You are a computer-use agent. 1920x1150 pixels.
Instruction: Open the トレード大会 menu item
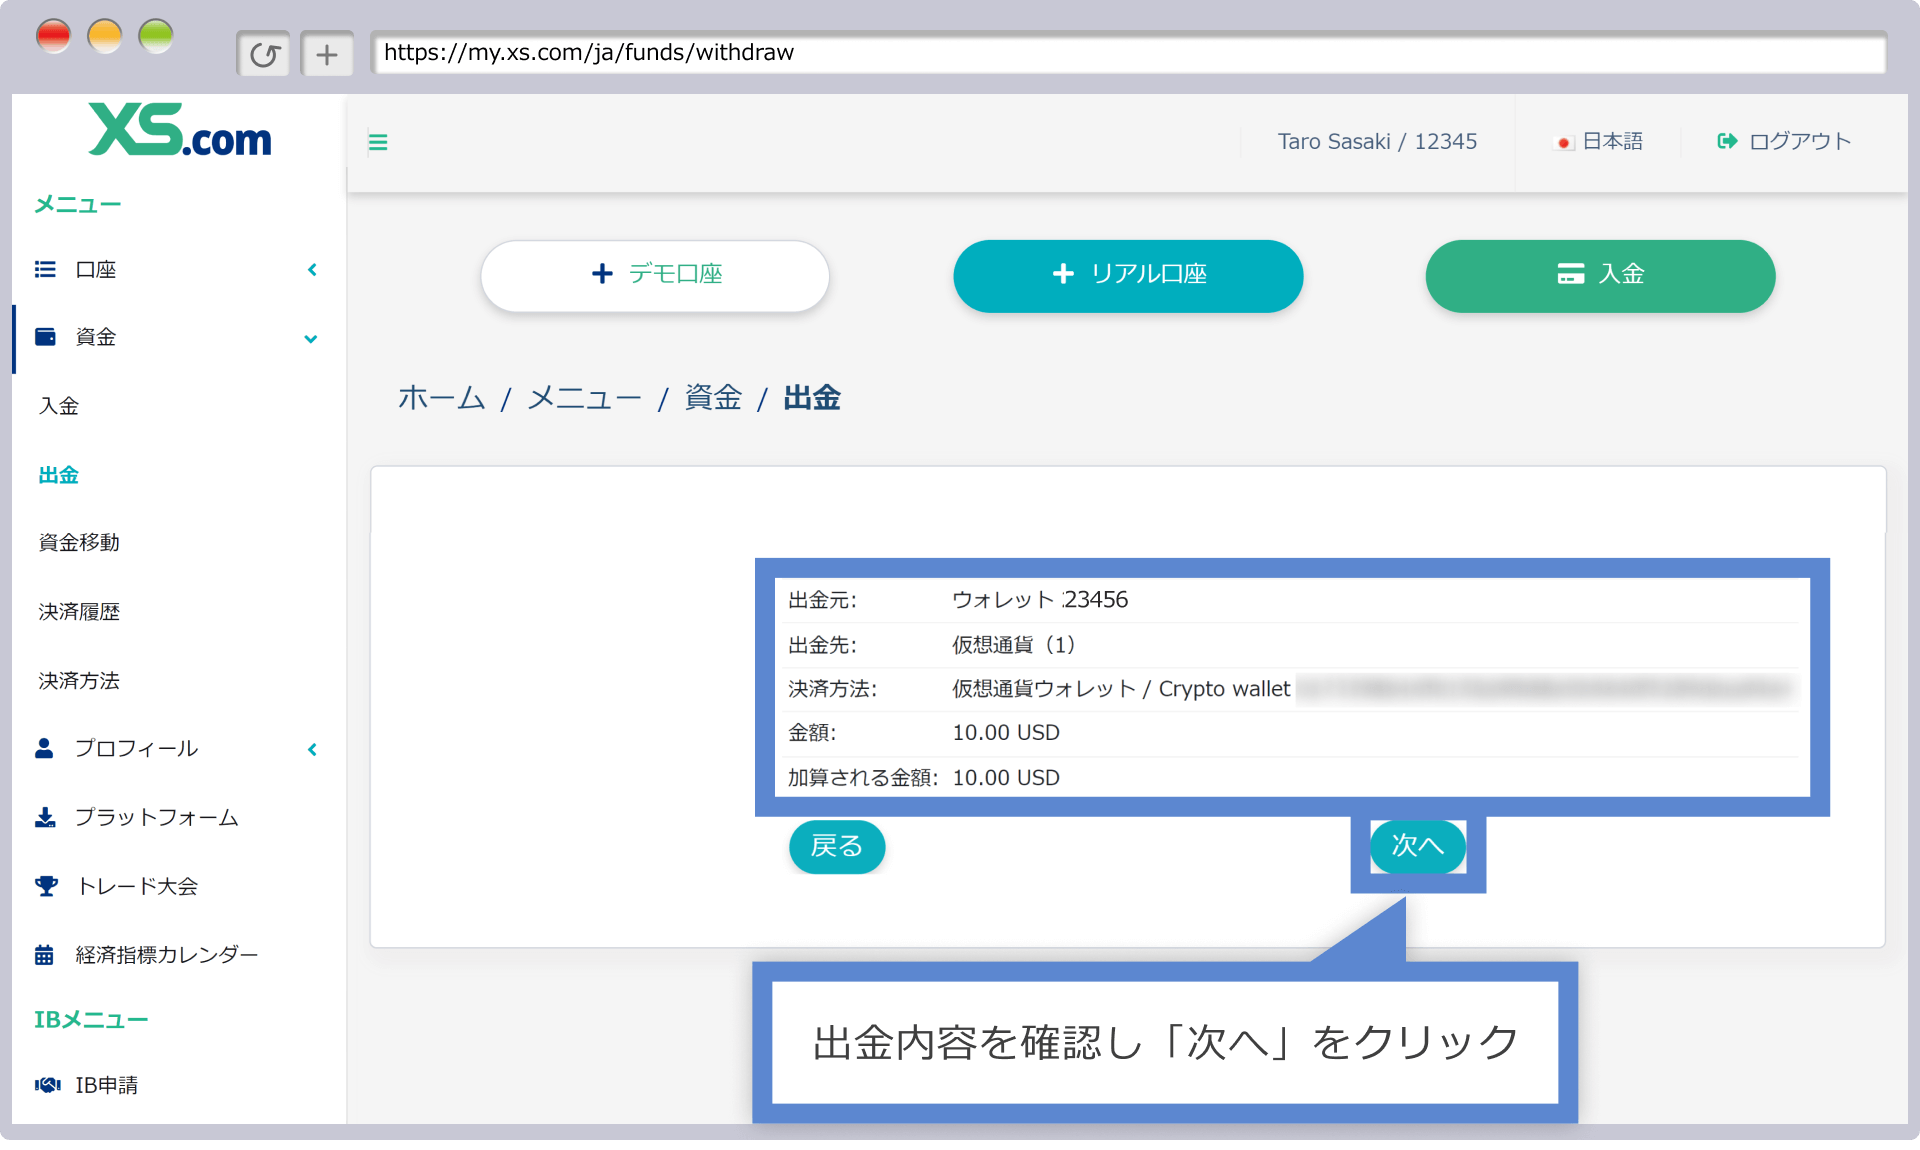click(x=137, y=886)
